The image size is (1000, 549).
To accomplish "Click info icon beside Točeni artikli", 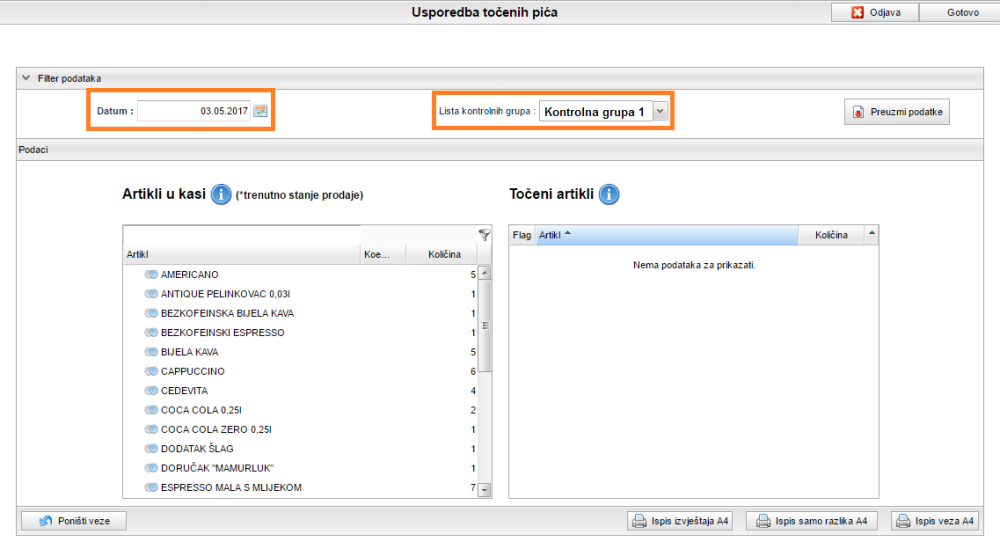I will (609, 194).
